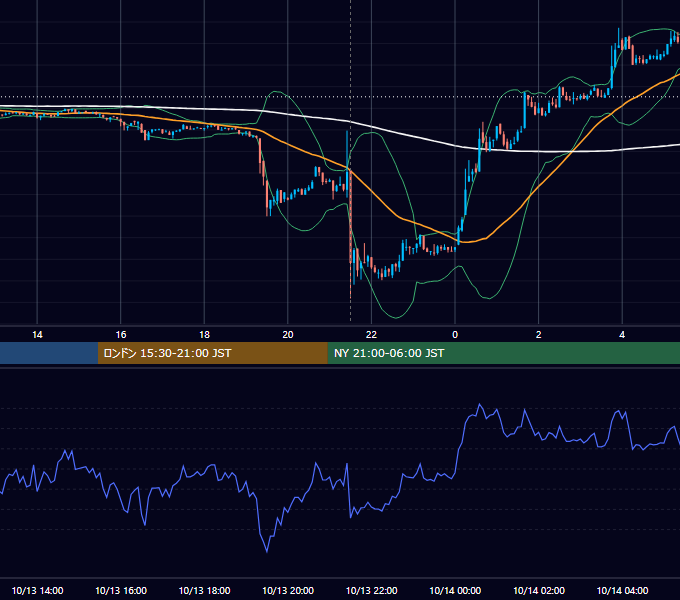Click the blue session bar before ロンドン

coord(49,353)
